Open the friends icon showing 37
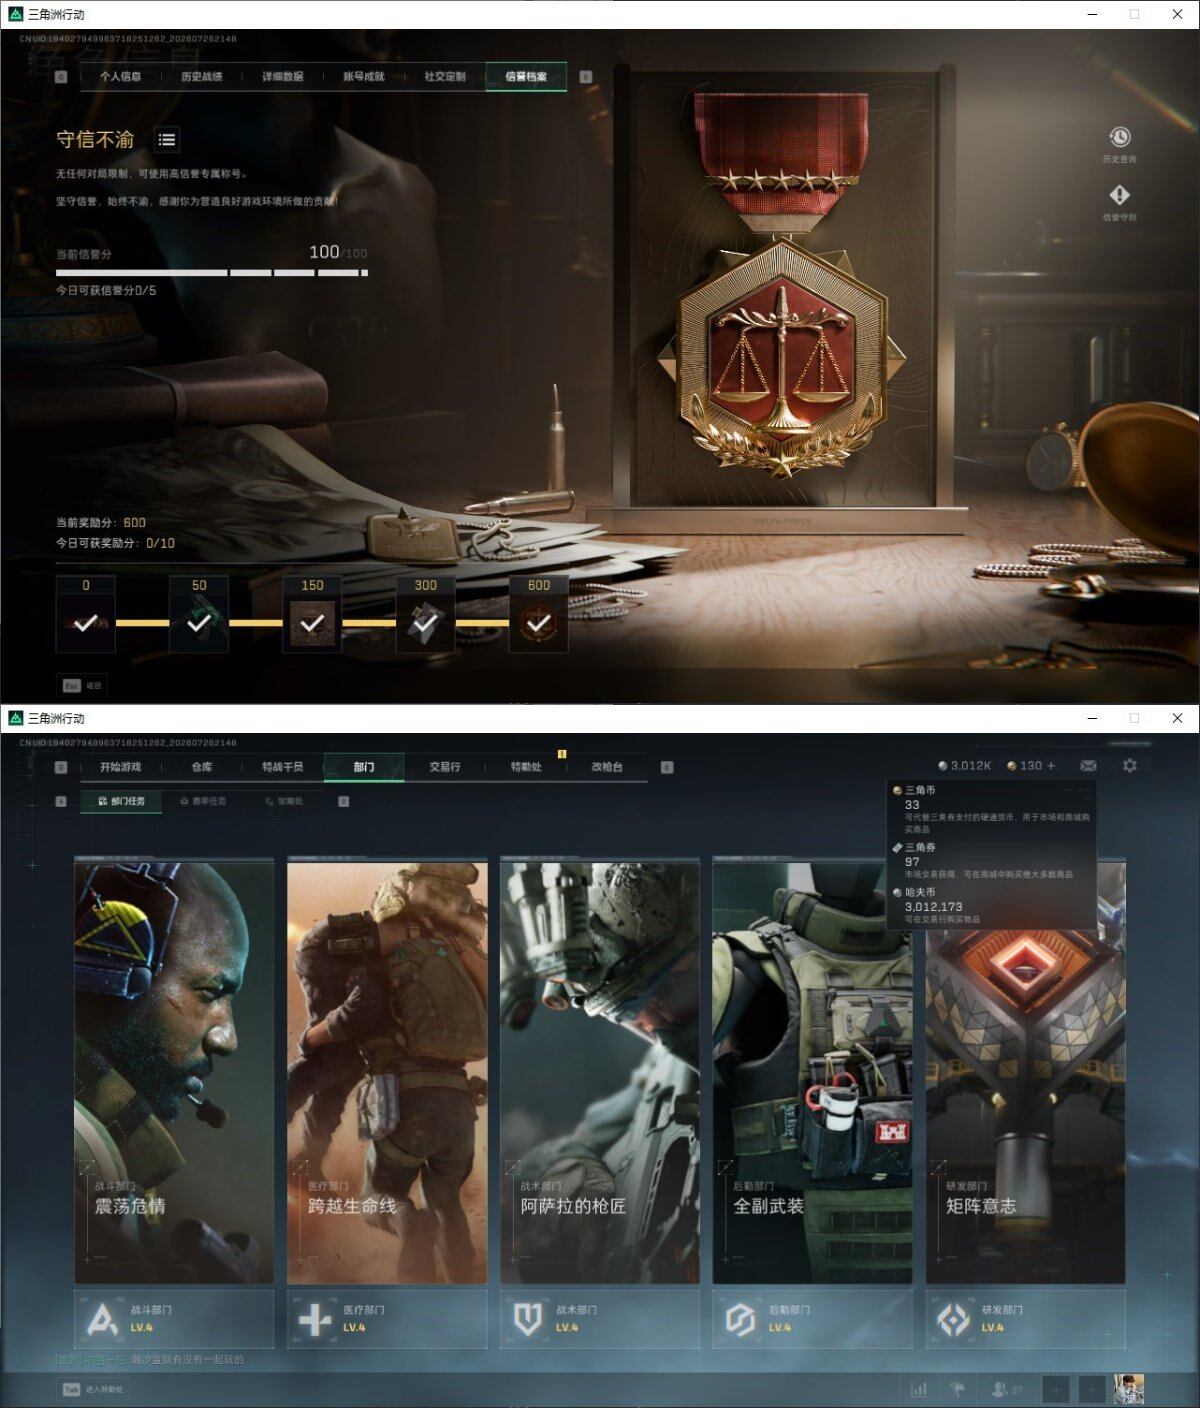This screenshot has height=1408, width=1200. [1007, 1389]
